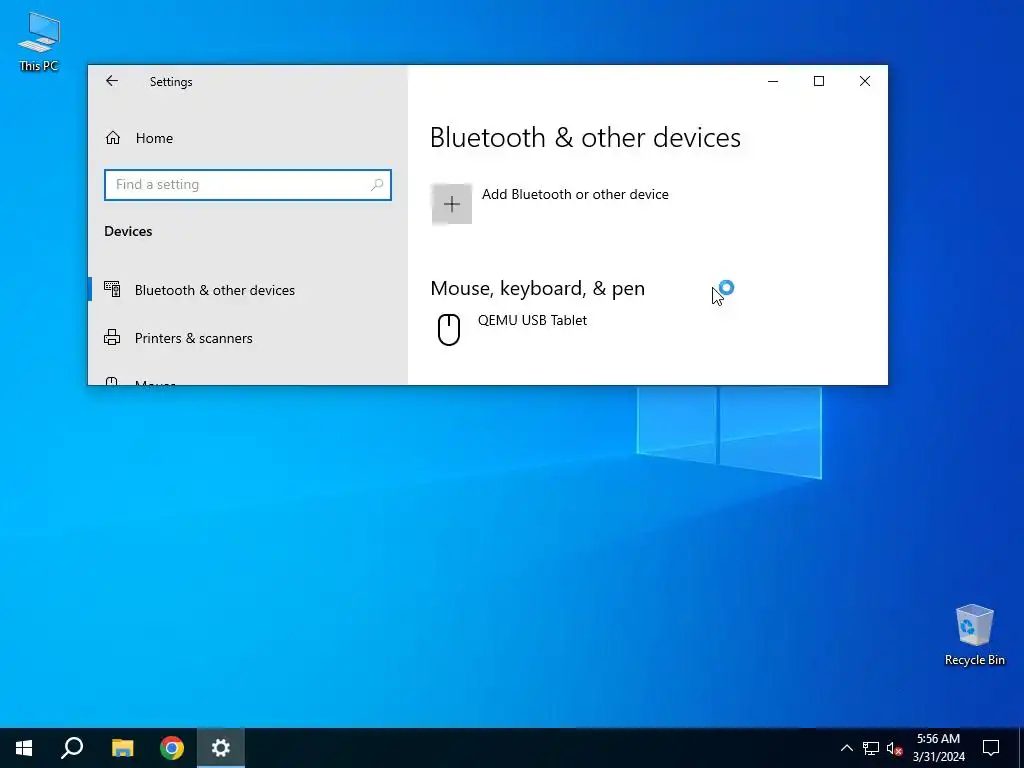The width and height of the screenshot is (1024, 768).
Task: Select the Recycle Bin desktop icon
Action: (974, 635)
